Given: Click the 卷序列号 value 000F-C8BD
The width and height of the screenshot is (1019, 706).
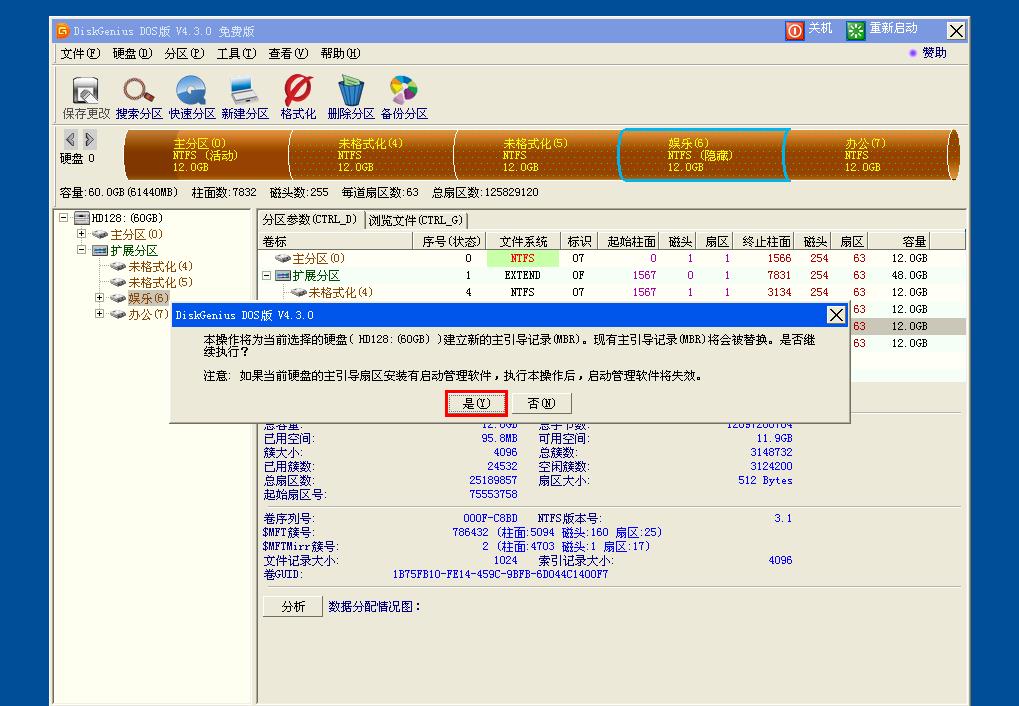Looking at the screenshot, I should pyautogui.click(x=490, y=518).
